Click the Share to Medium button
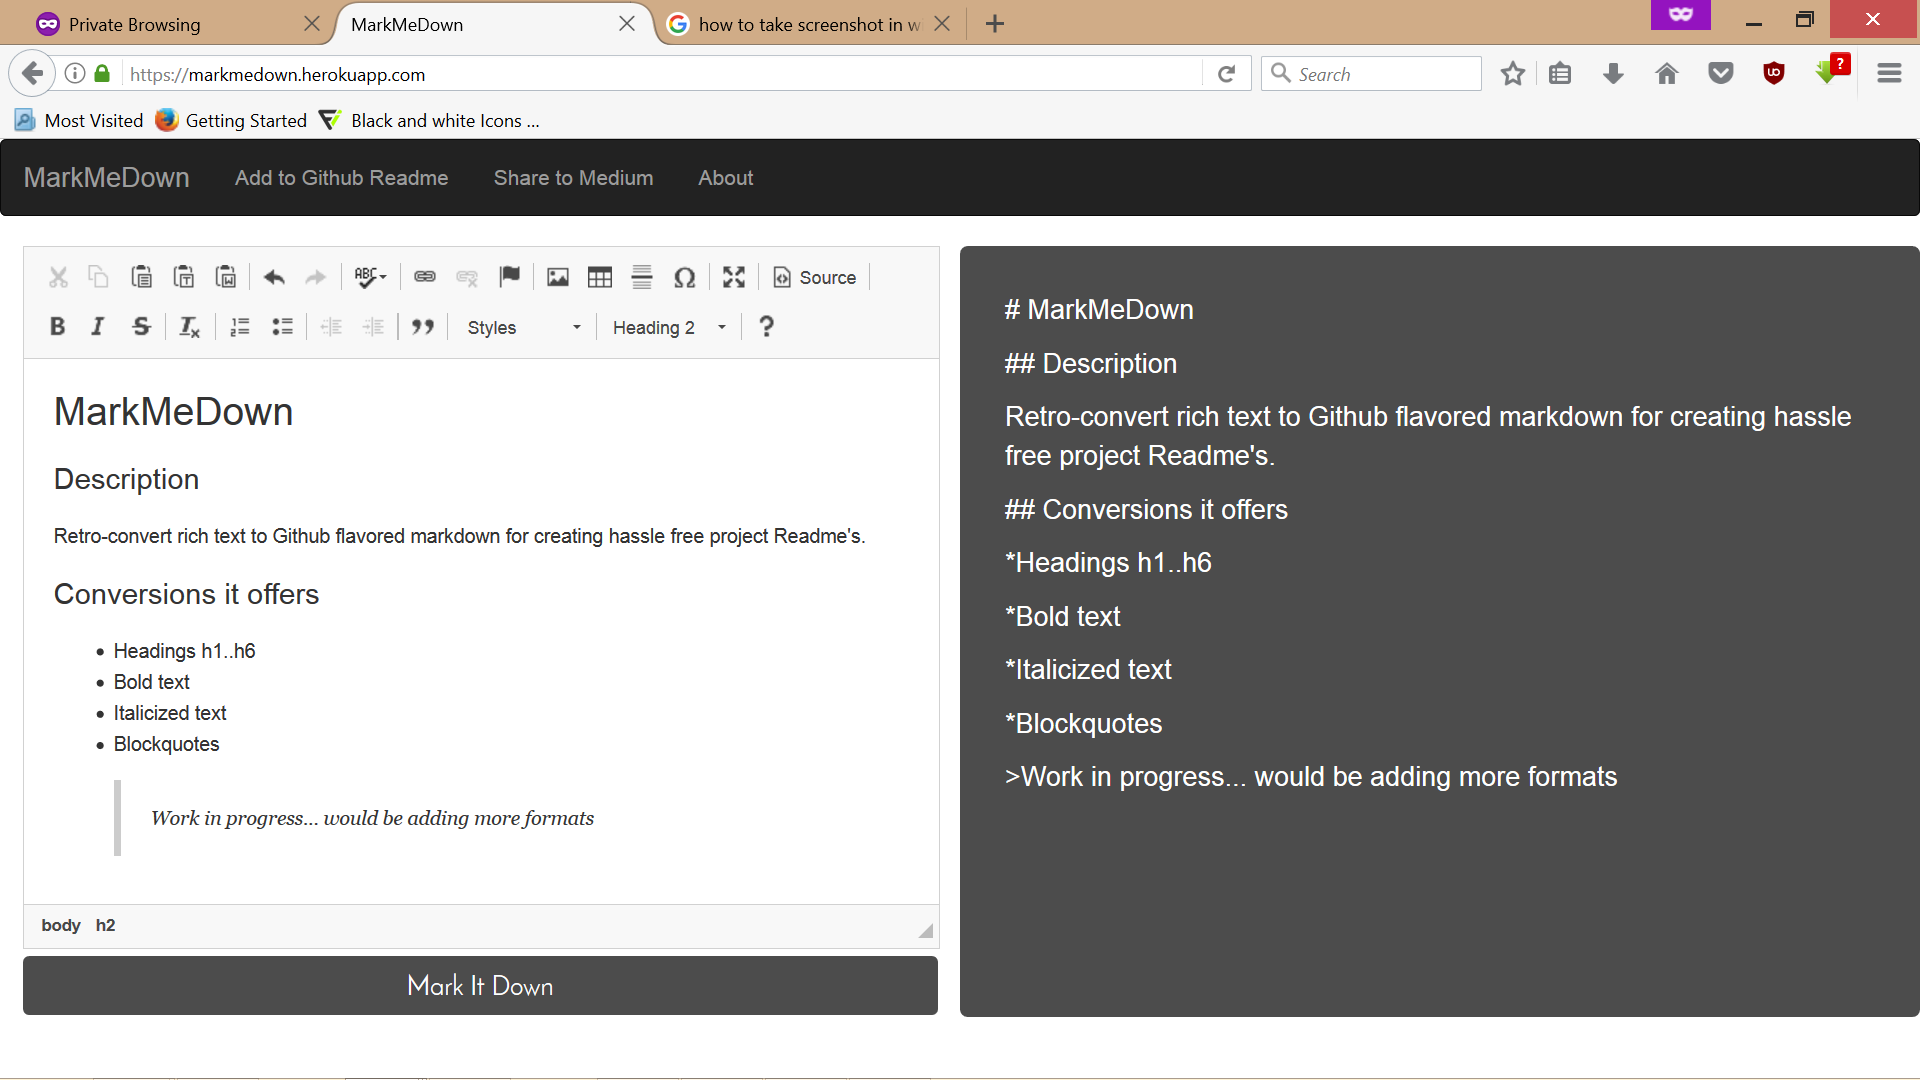The image size is (1920, 1080). [x=572, y=178]
